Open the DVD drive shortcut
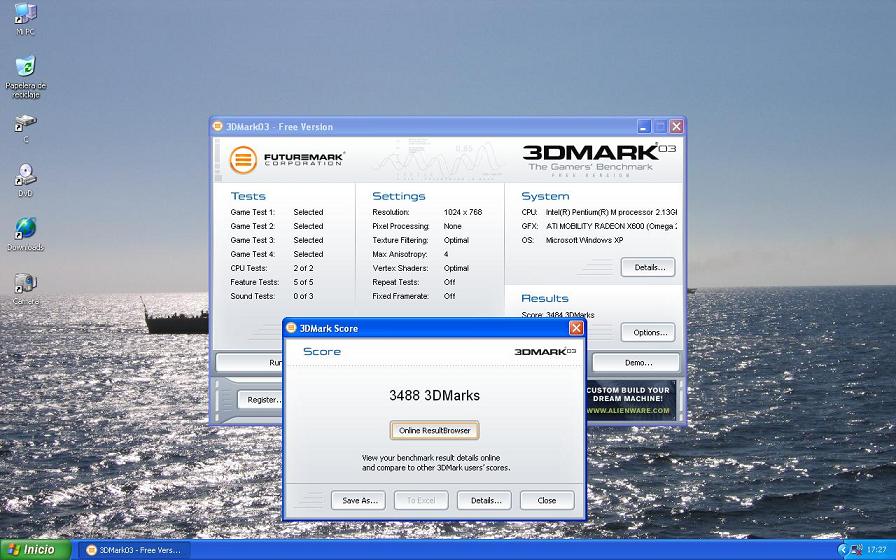Image resolution: width=896 pixels, height=560 pixels. (25, 177)
